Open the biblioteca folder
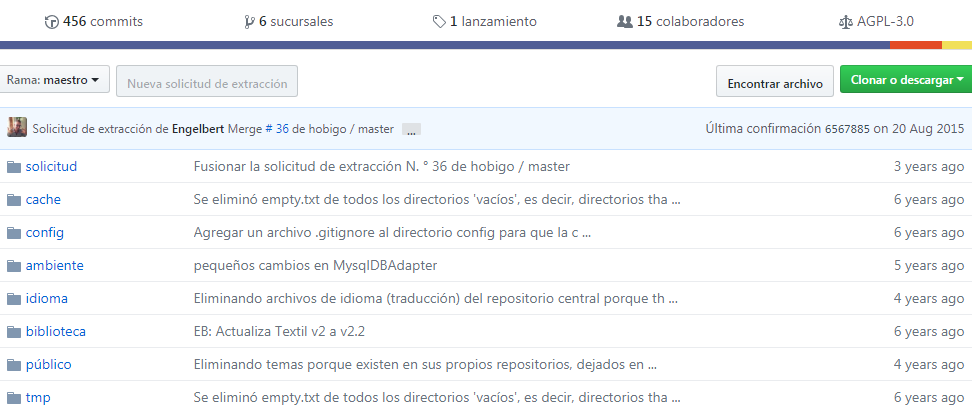The height and width of the screenshot is (410, 972). (x=56, y=331)
